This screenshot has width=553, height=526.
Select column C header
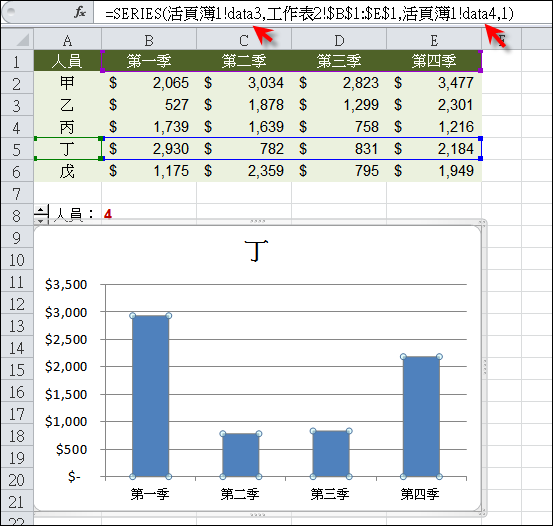244,40
